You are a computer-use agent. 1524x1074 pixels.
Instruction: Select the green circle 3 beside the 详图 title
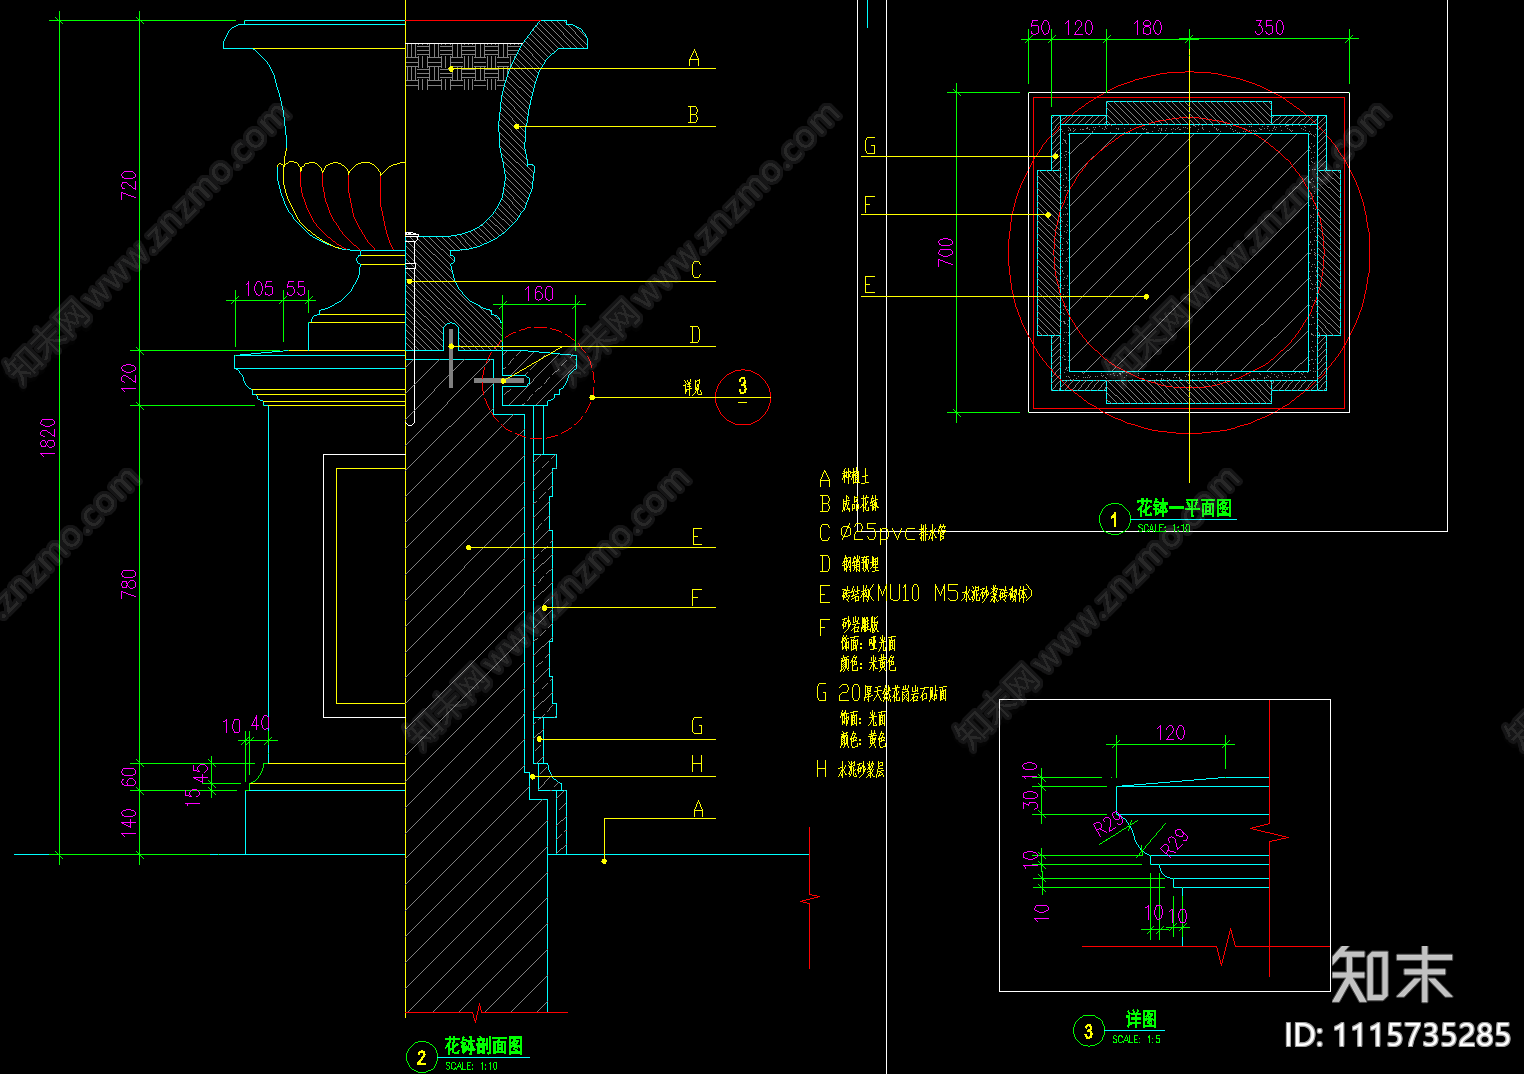pos(1088,1030)
